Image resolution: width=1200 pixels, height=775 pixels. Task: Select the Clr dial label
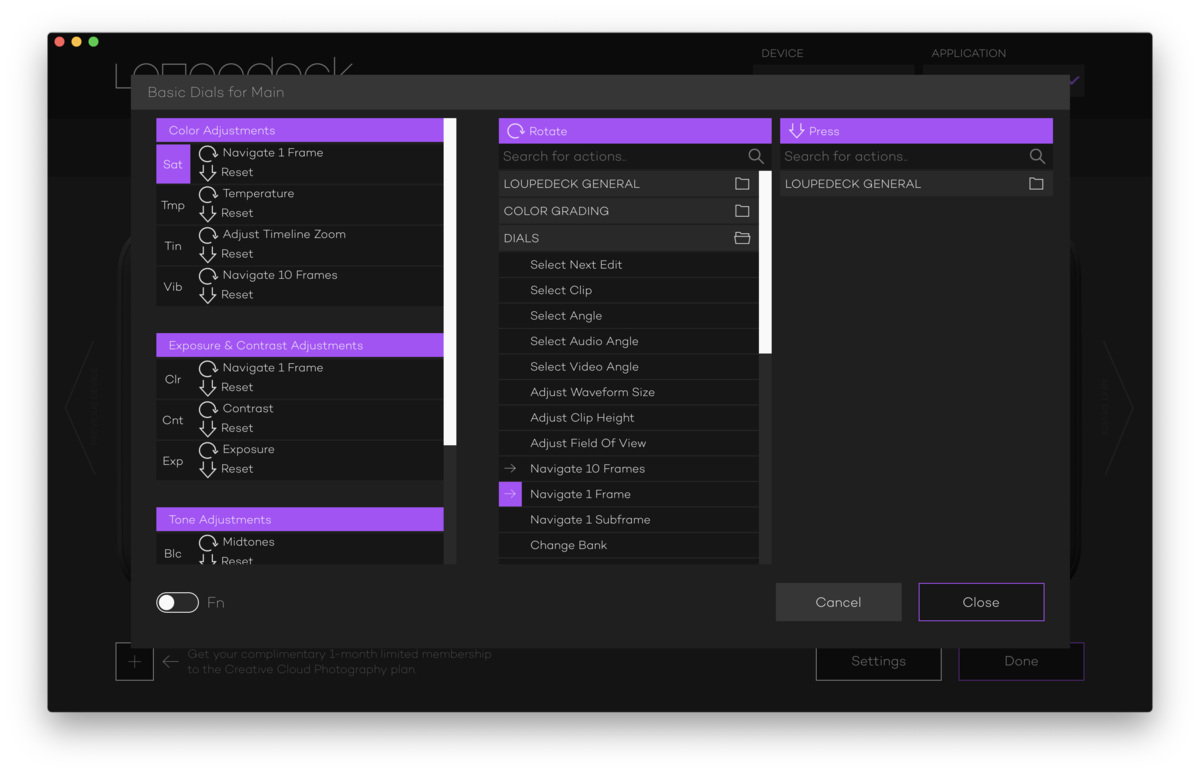(x=173, y=379)
